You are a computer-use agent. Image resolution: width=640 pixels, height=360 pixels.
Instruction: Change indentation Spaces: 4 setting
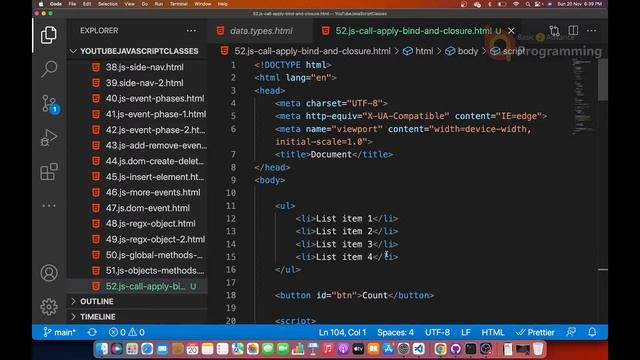[395, 332]
